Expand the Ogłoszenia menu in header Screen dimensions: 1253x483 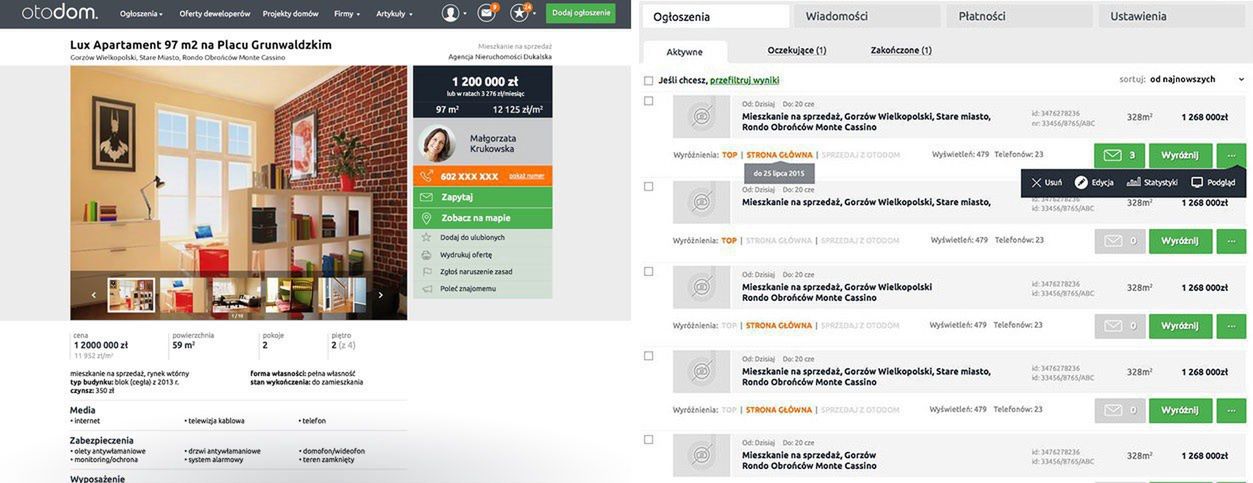pyautogui.click(x=140, y=14)
